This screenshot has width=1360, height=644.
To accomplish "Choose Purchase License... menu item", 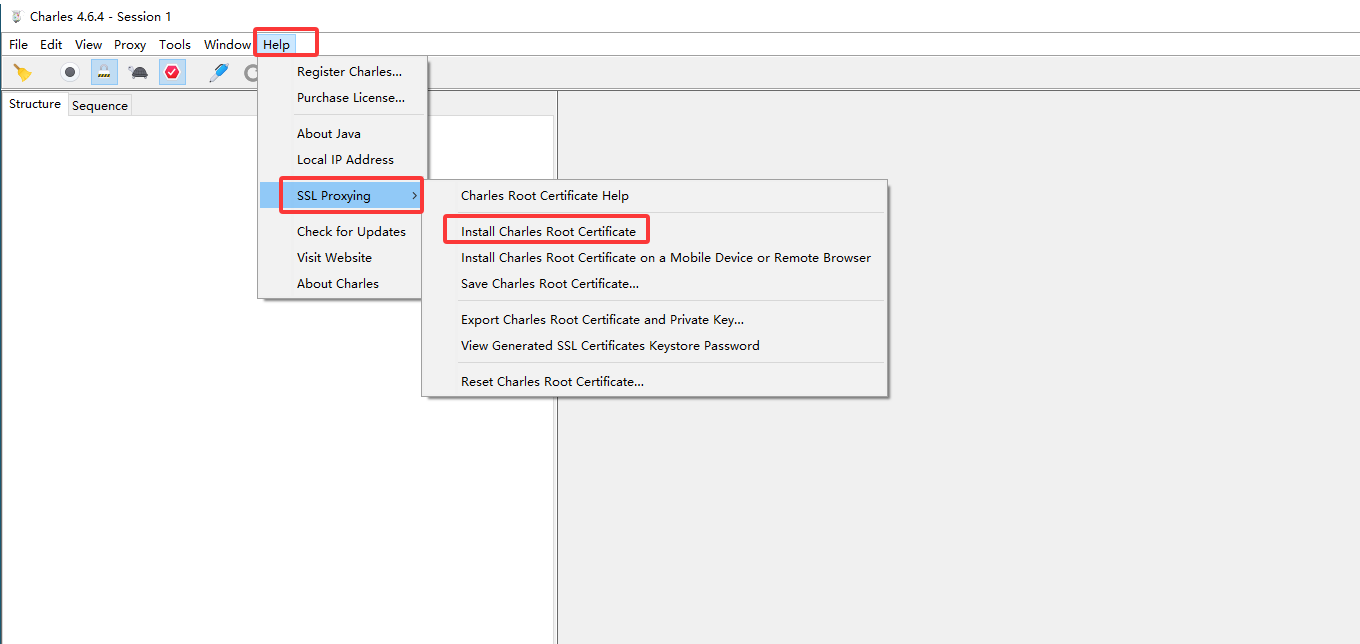I will 343,98.
